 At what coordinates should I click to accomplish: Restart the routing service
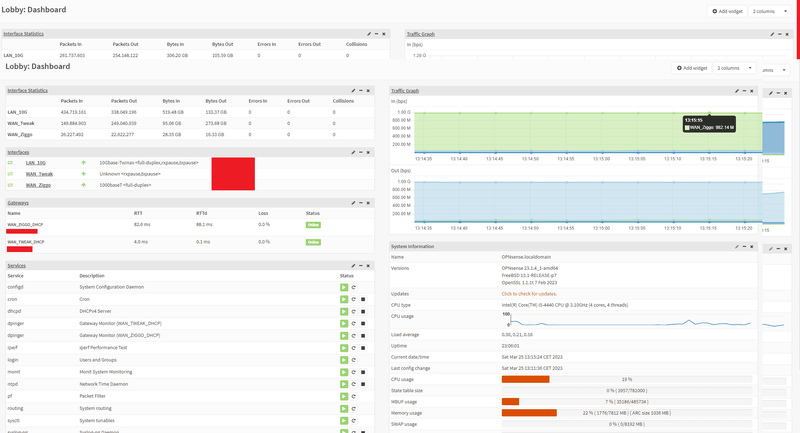[354, 409]
